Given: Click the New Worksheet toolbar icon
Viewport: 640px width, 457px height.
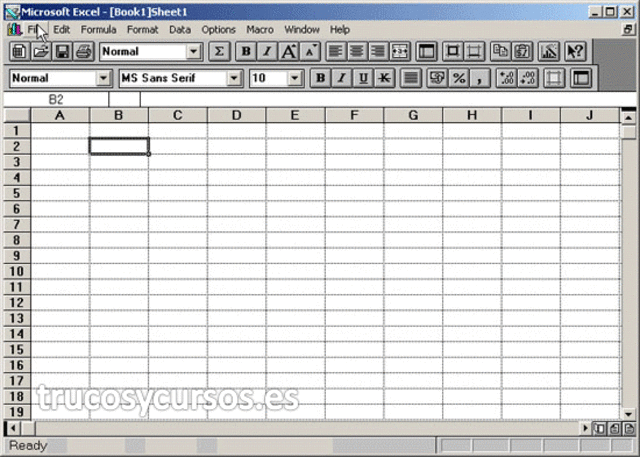Looking at the screenshot, I should point(19,52).
